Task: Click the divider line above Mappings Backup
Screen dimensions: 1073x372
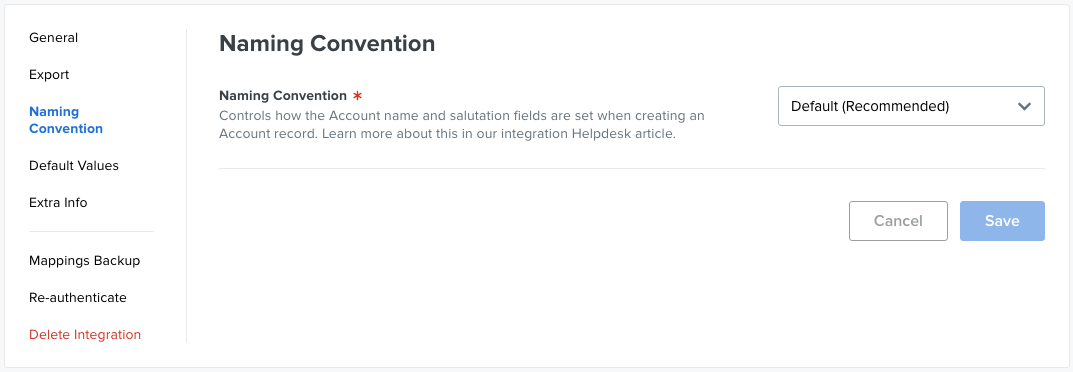Action: tap(91, 232)
